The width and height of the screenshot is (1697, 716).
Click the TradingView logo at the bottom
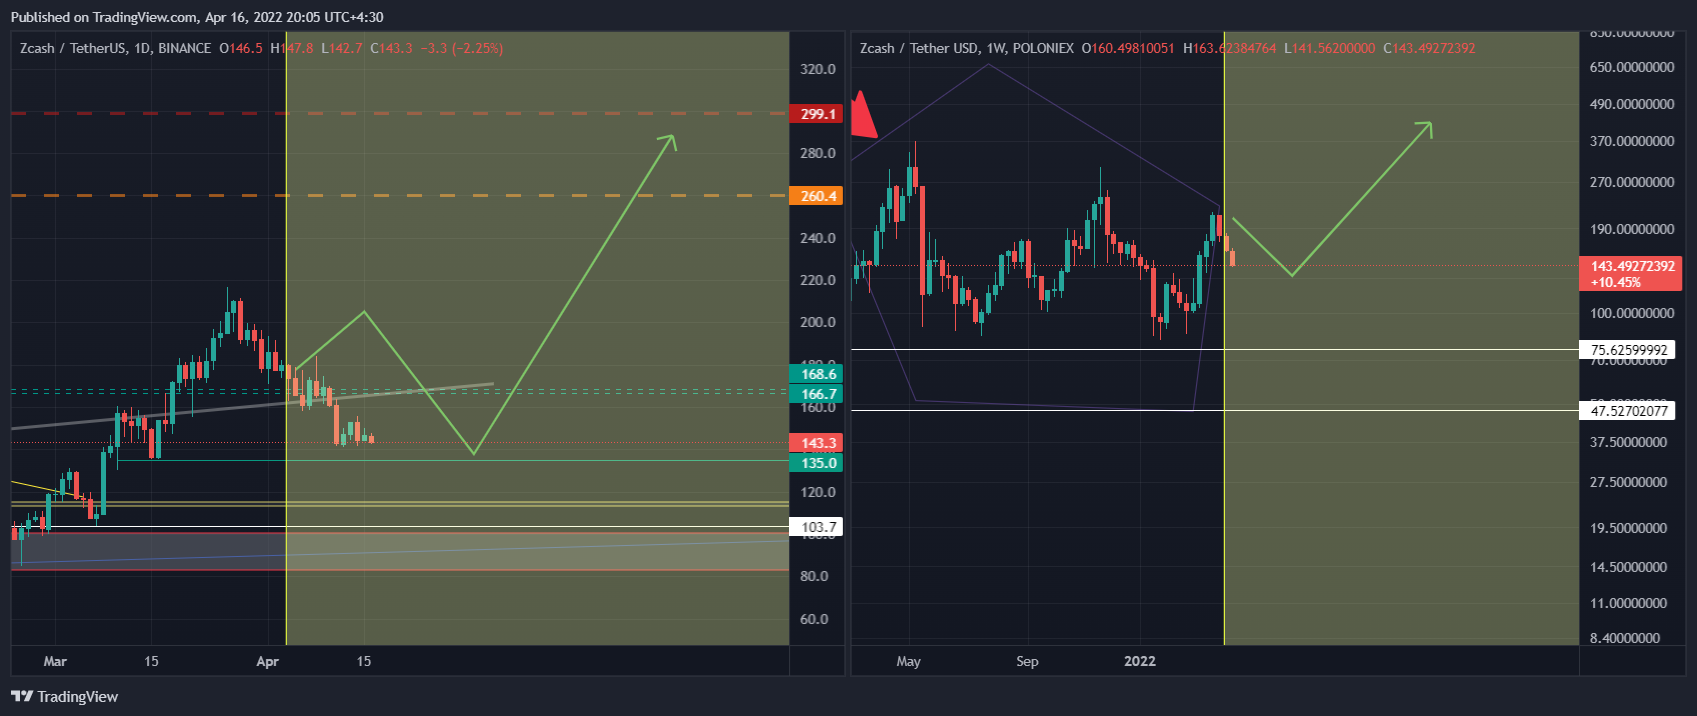tap(65, 697)
